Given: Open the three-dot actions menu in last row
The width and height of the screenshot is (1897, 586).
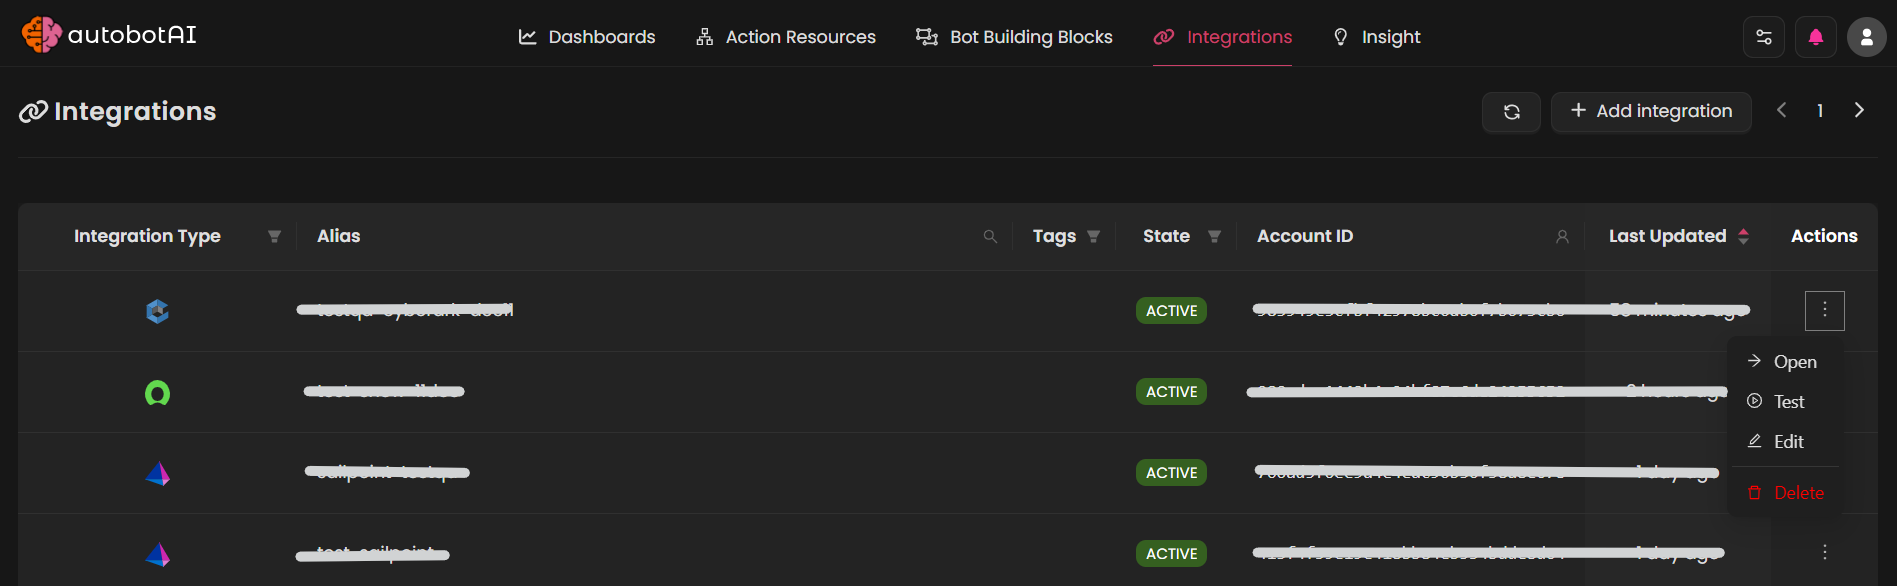Looking at the screenshot, I should coord(1824,552).
